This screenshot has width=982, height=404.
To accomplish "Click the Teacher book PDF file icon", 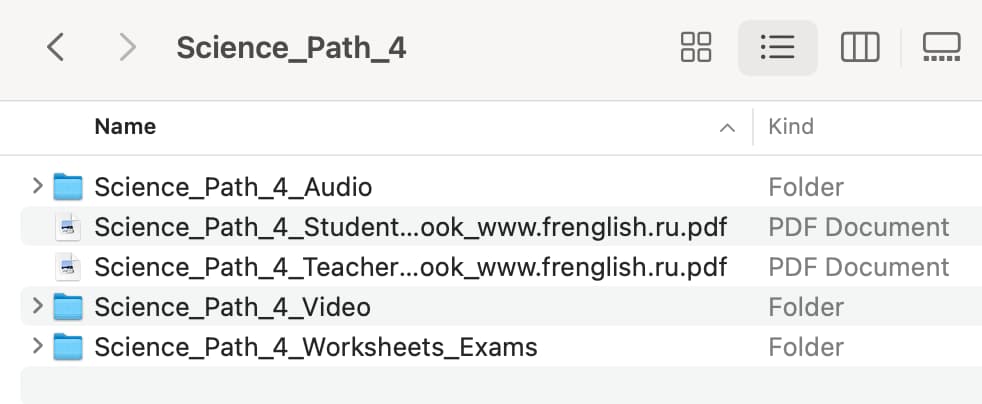I will pyautogui.click(x=68, y=267).
